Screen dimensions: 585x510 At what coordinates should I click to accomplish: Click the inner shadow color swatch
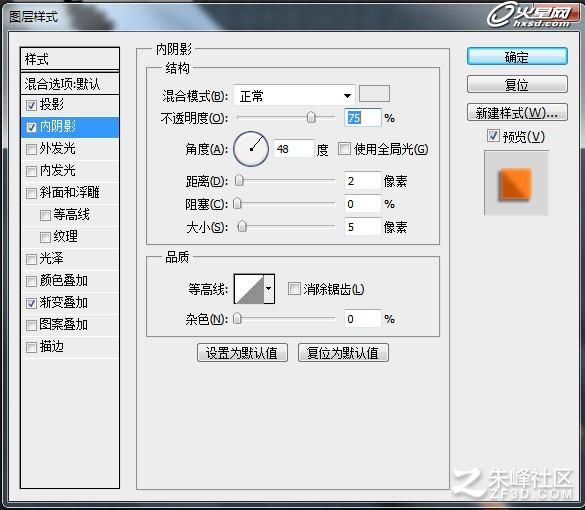(x=374, y=94)
